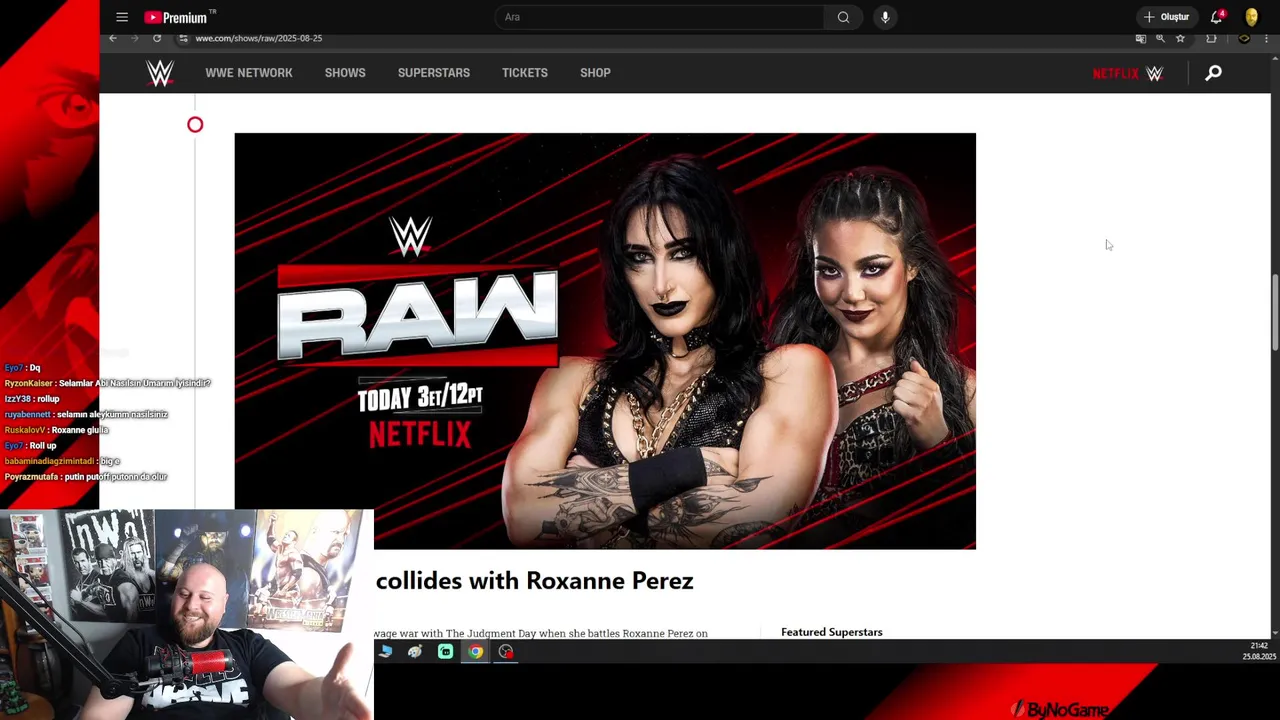Open Chrome profile icon in toolbar
Screen dimensions: 1280x720
pos(1244,38)
